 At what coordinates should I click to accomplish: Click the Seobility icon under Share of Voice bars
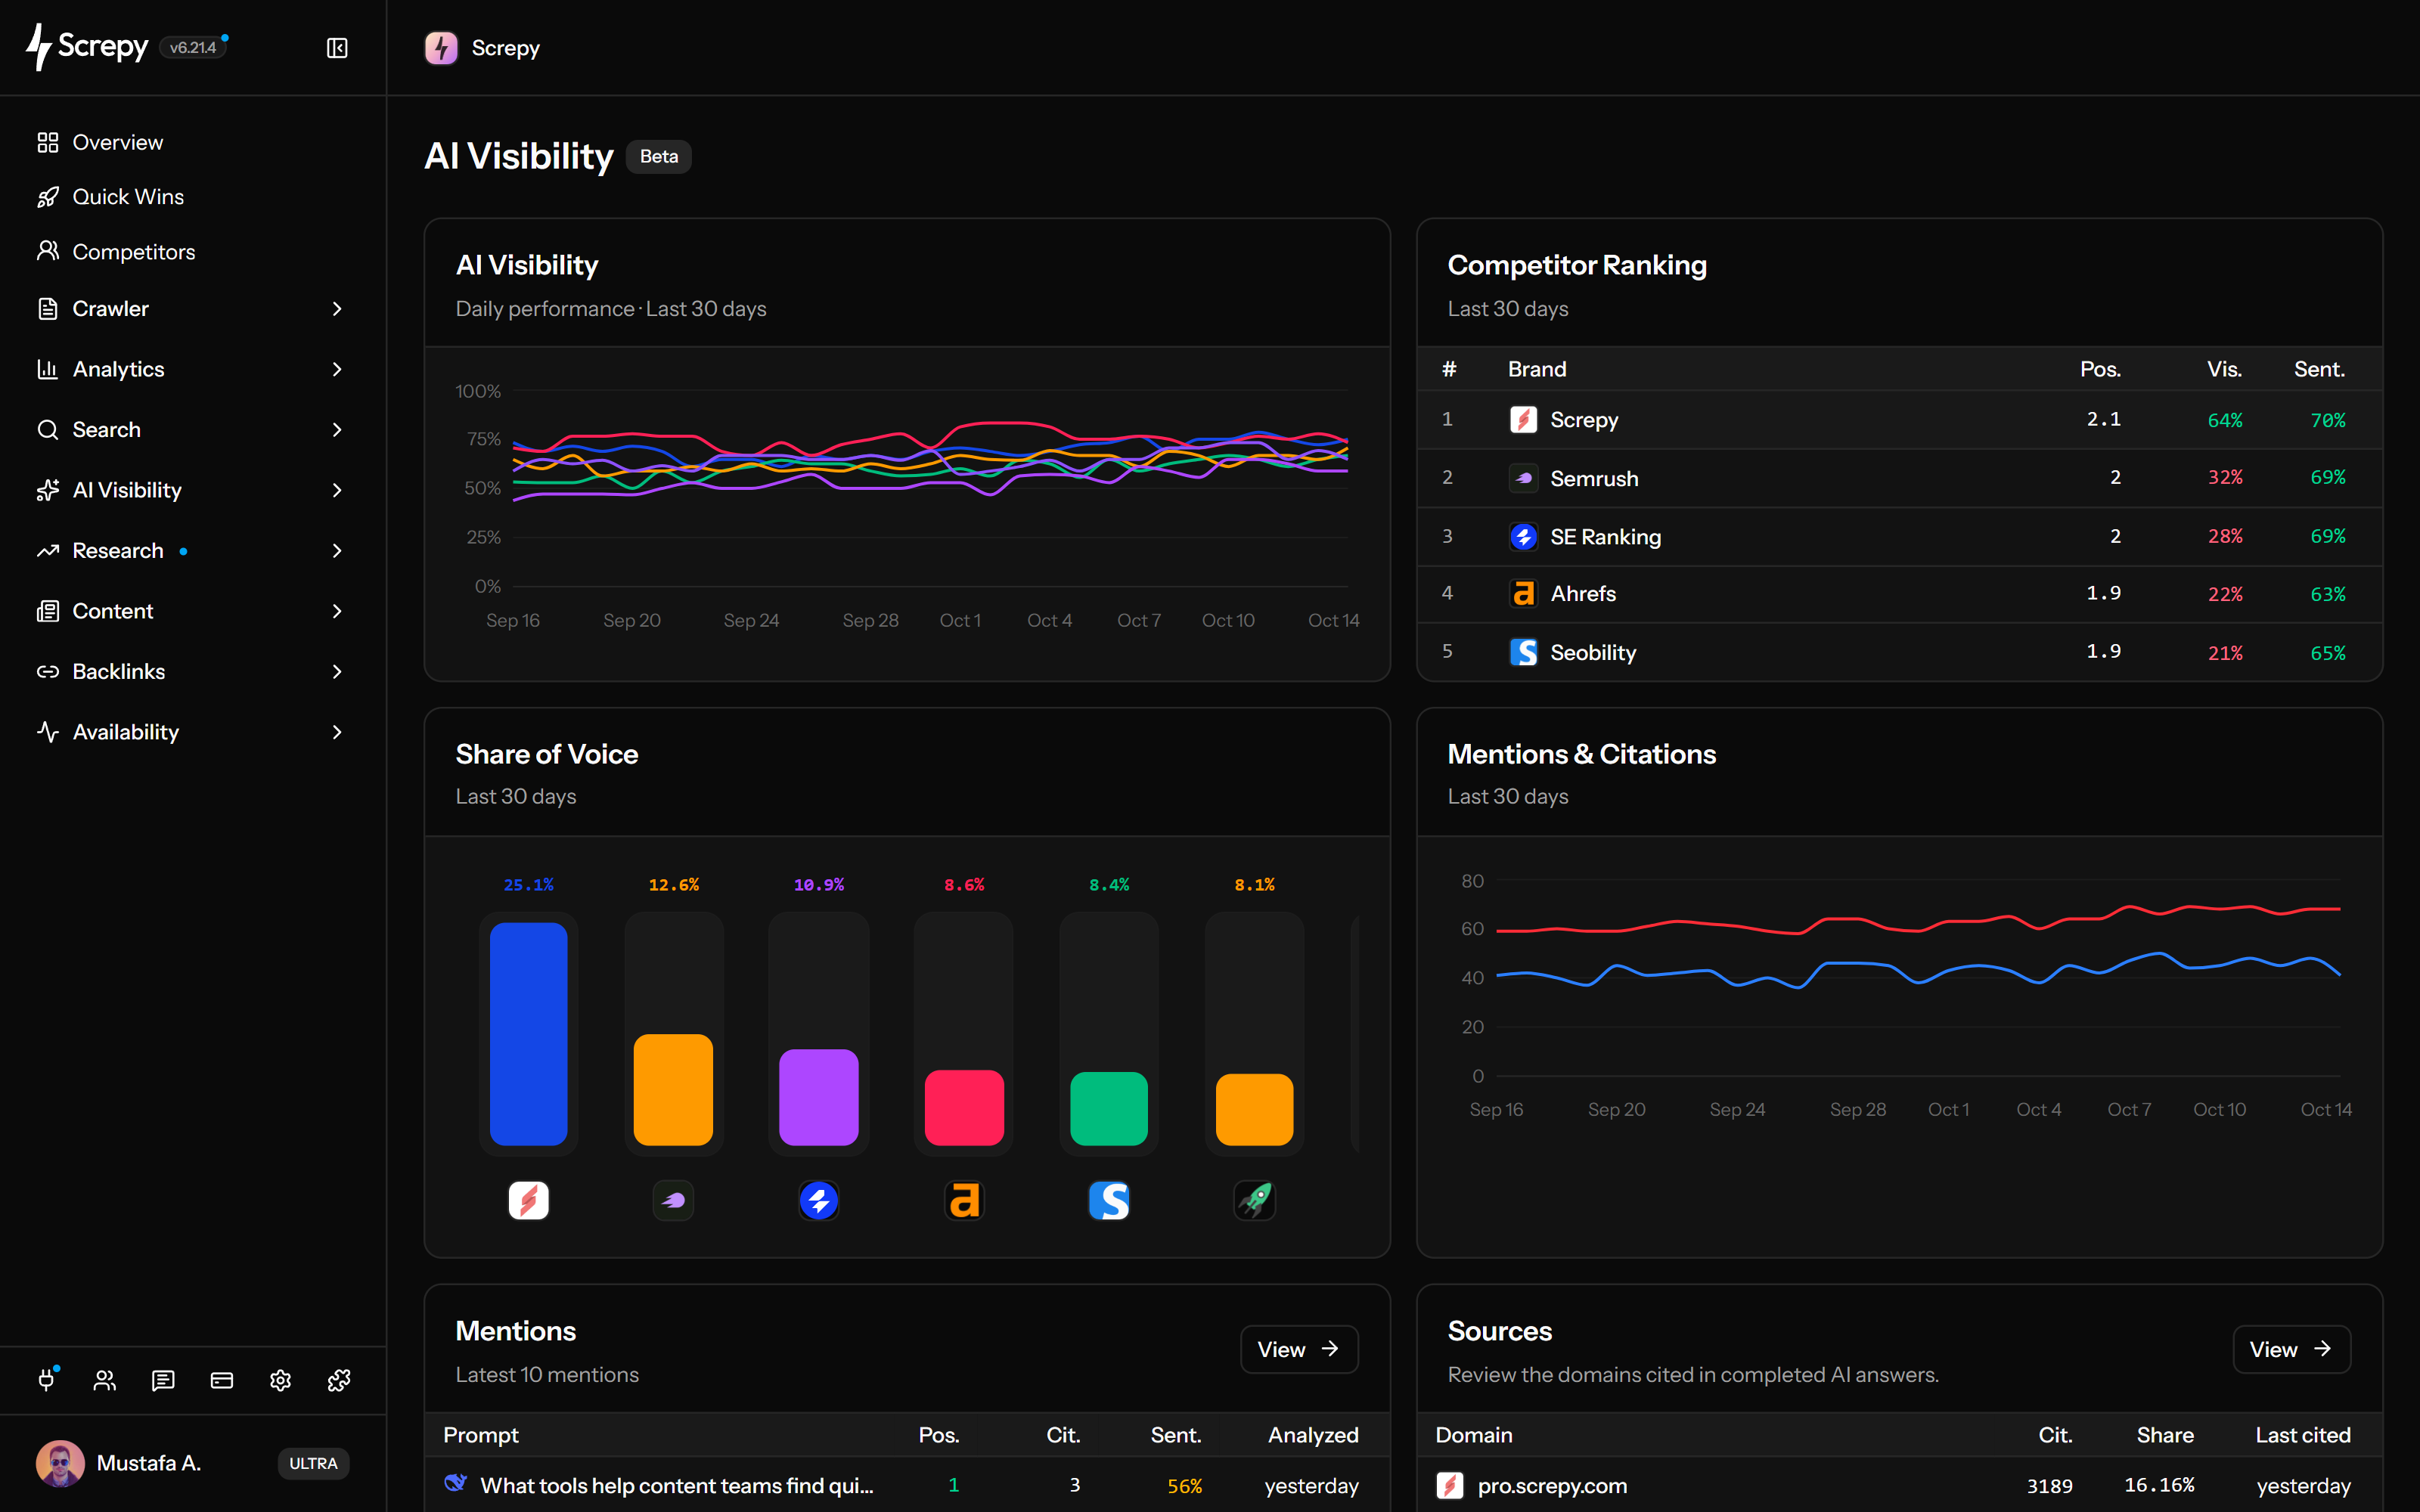[x=1109, y=1200]
